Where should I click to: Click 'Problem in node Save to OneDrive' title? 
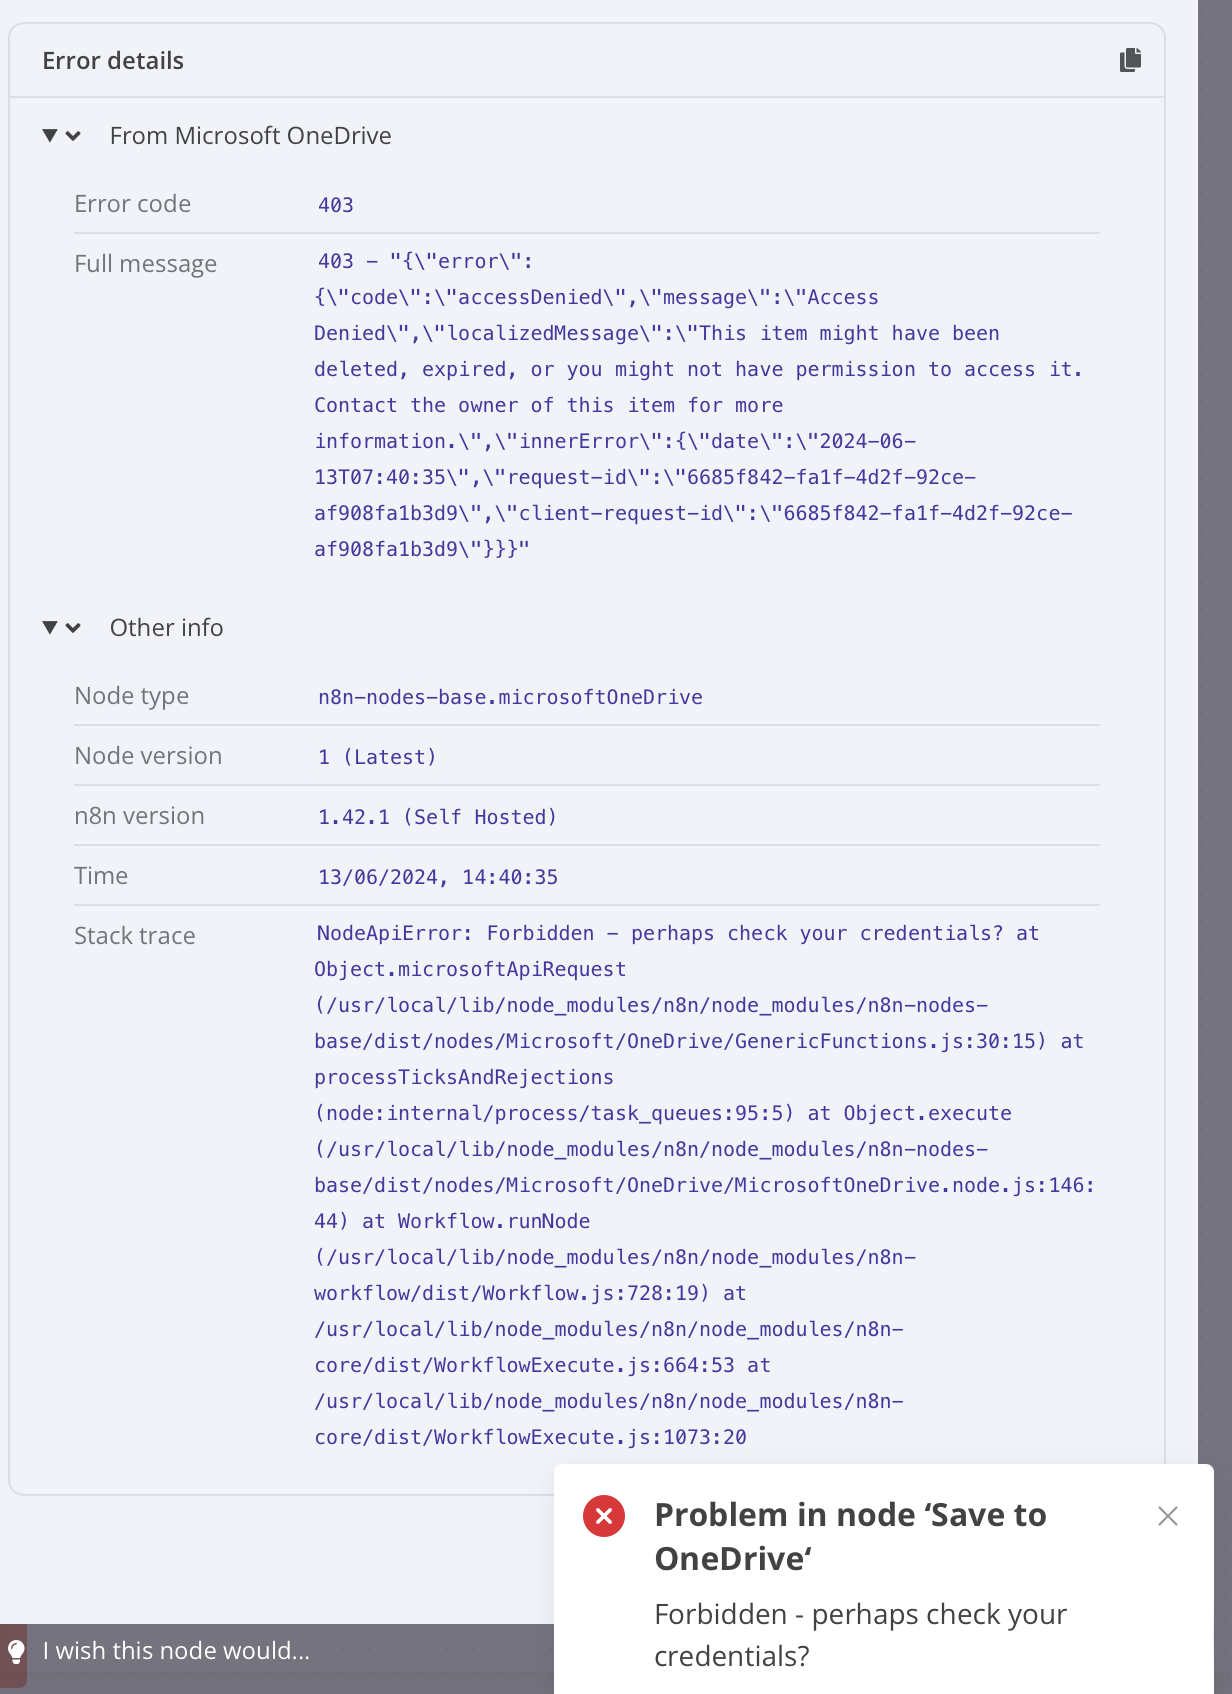pos(850,1537)
